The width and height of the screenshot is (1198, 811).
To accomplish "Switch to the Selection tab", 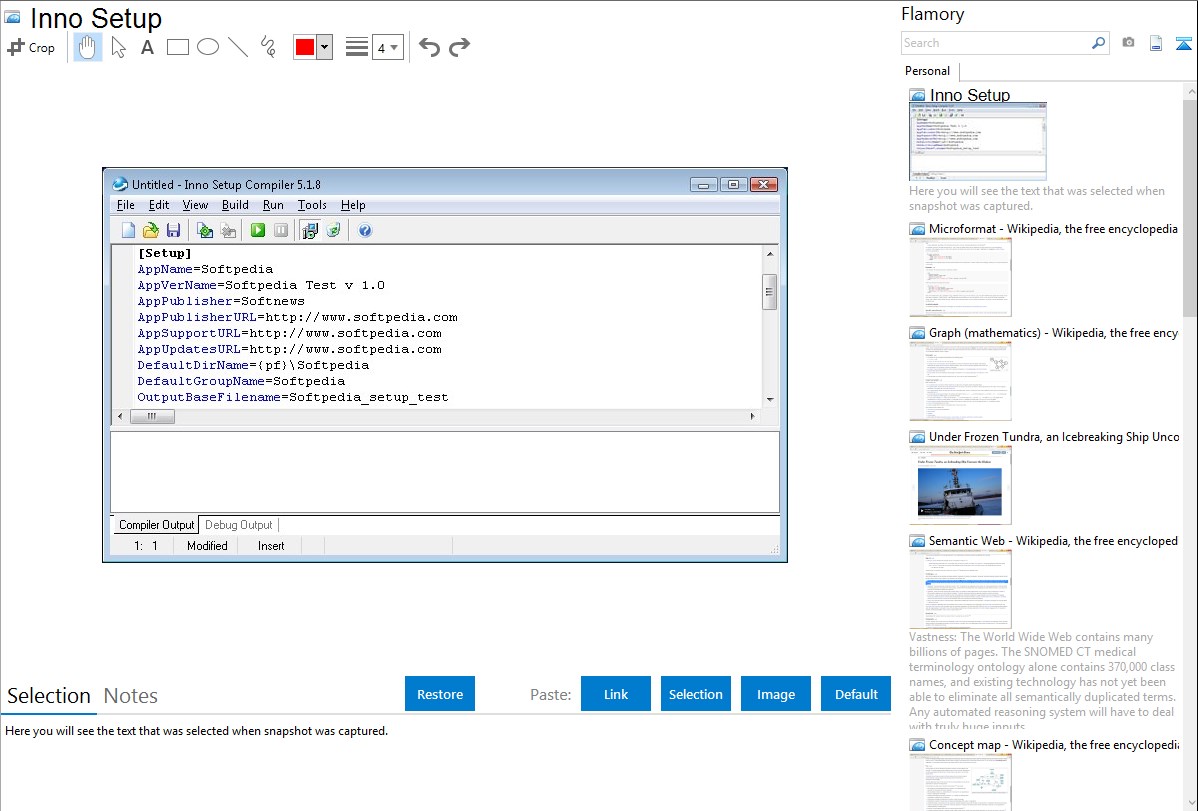I will 49,696.
